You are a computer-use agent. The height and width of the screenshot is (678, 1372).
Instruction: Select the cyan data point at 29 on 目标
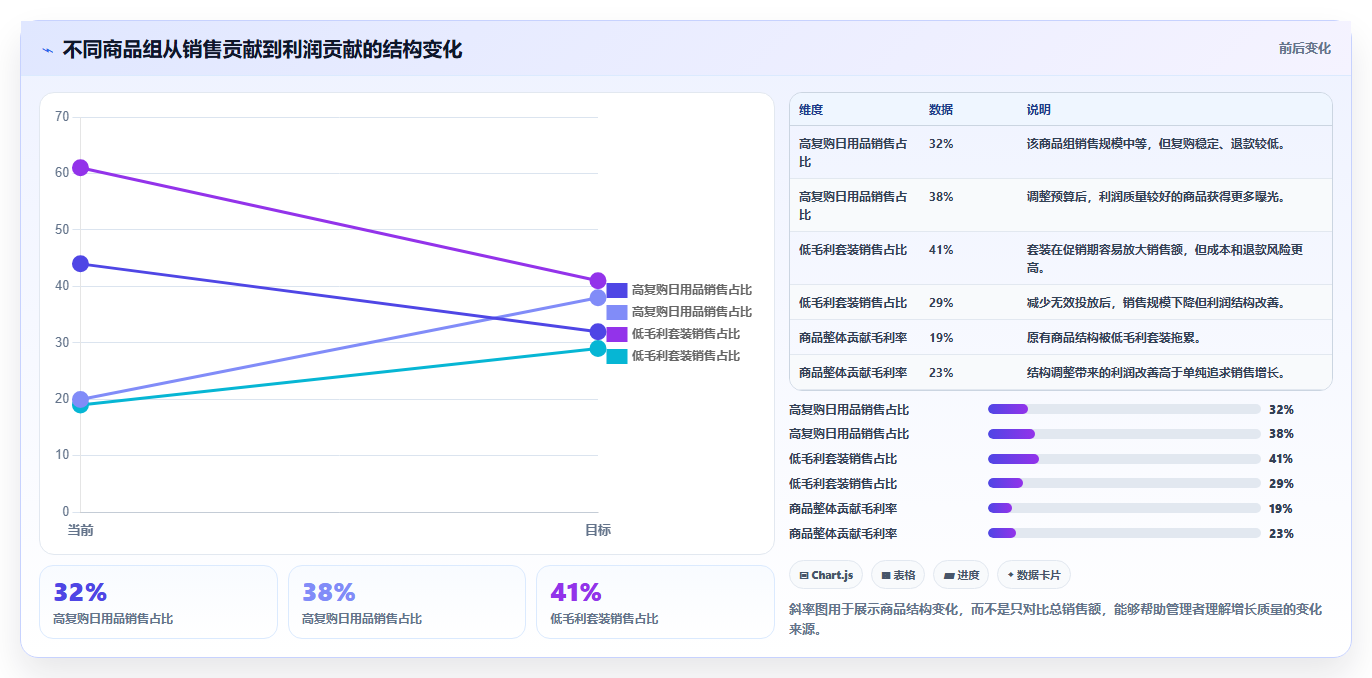click(x=598, y=348)
